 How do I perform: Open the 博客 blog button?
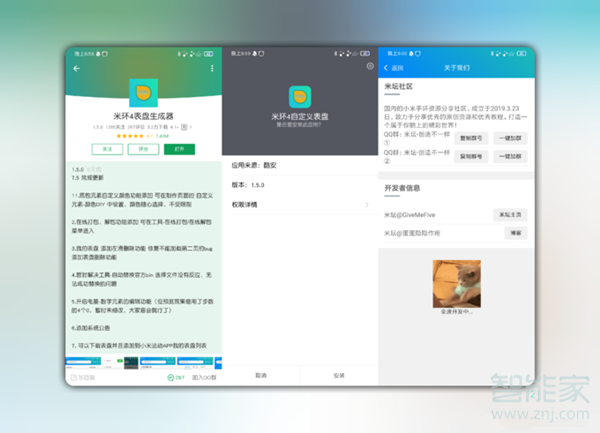tap(516, 233)
